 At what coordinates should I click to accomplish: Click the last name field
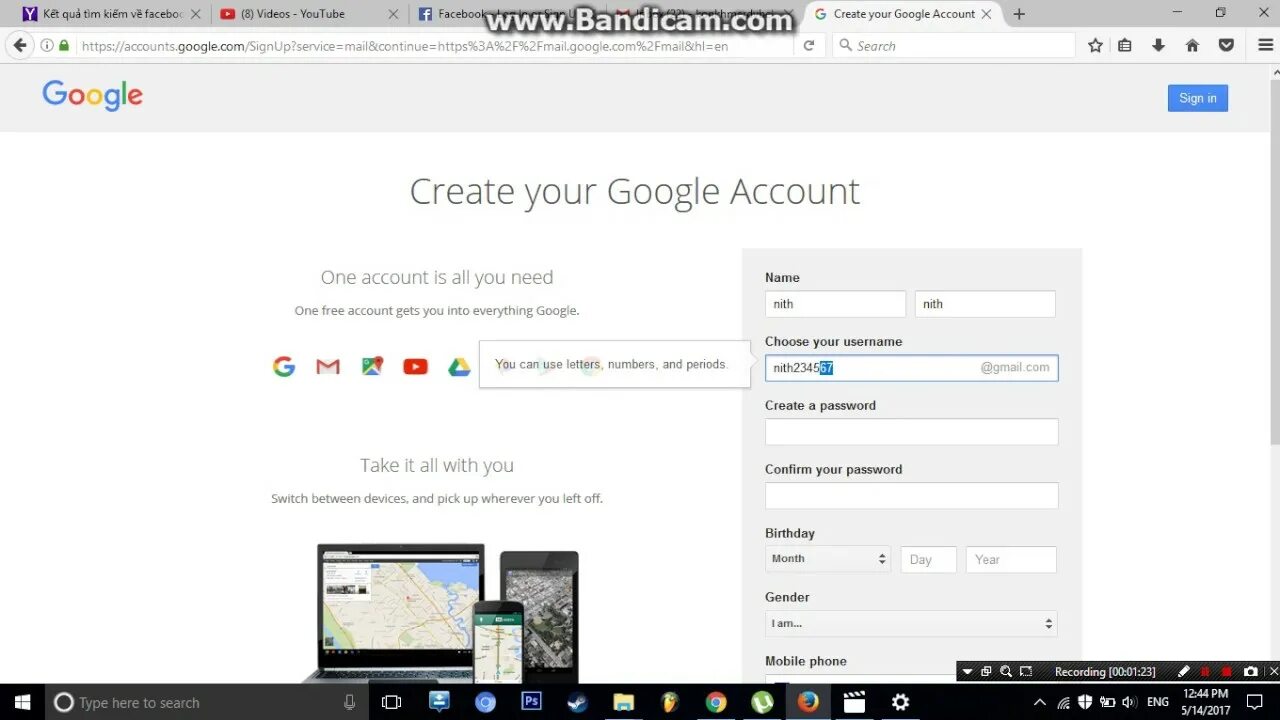click(x=985, y=304)
